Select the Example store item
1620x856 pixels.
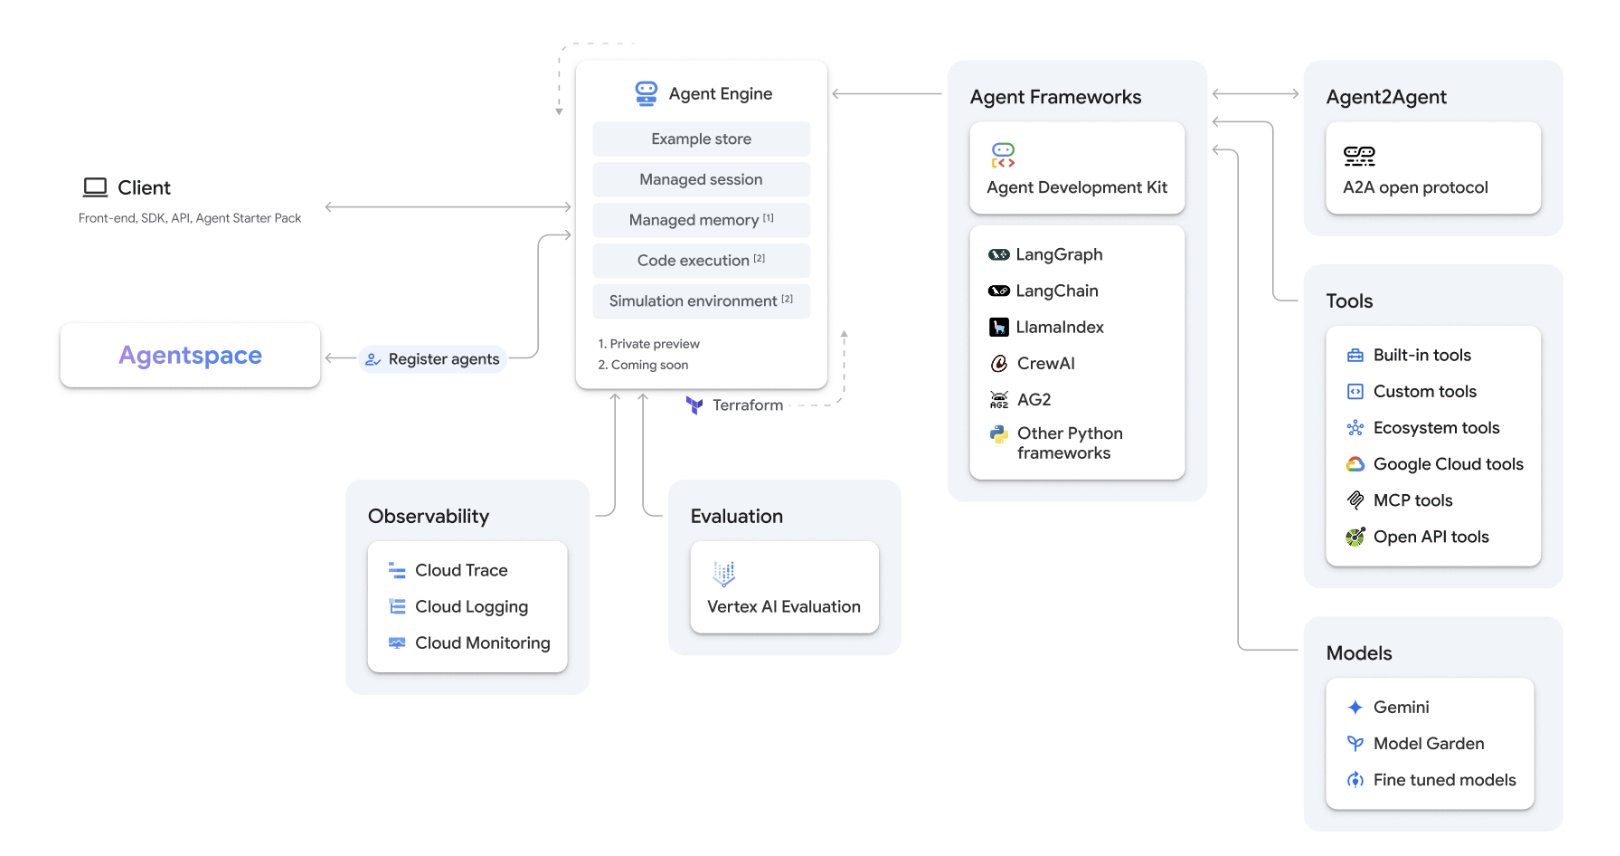pyautogui.click(x=701, y=139)
